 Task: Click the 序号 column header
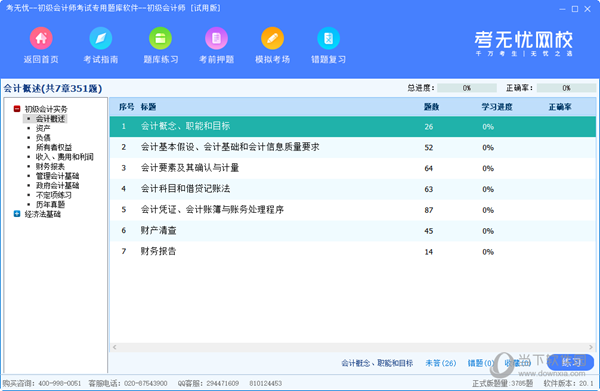(126, 107)
